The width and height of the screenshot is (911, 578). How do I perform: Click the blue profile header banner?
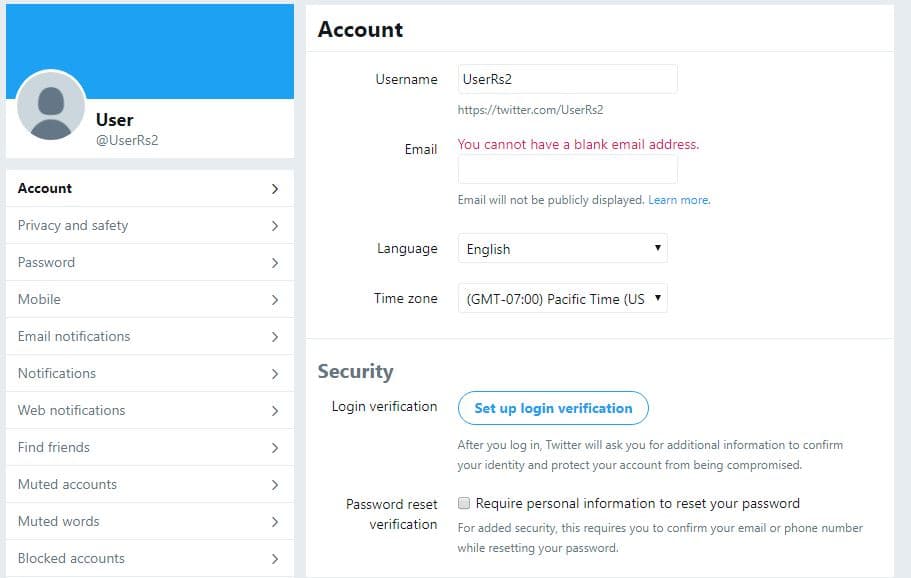[150, 51]
